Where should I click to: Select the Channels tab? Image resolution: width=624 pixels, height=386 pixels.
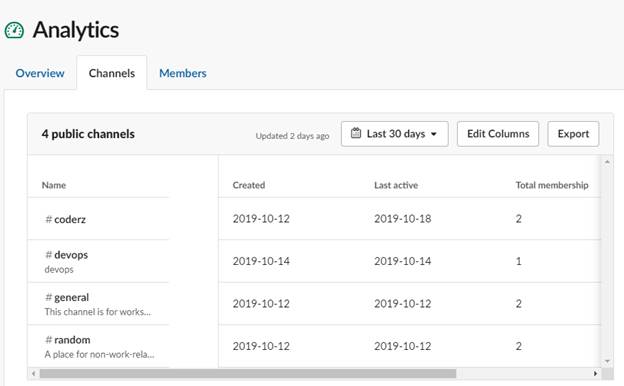(x=112, y=73)
